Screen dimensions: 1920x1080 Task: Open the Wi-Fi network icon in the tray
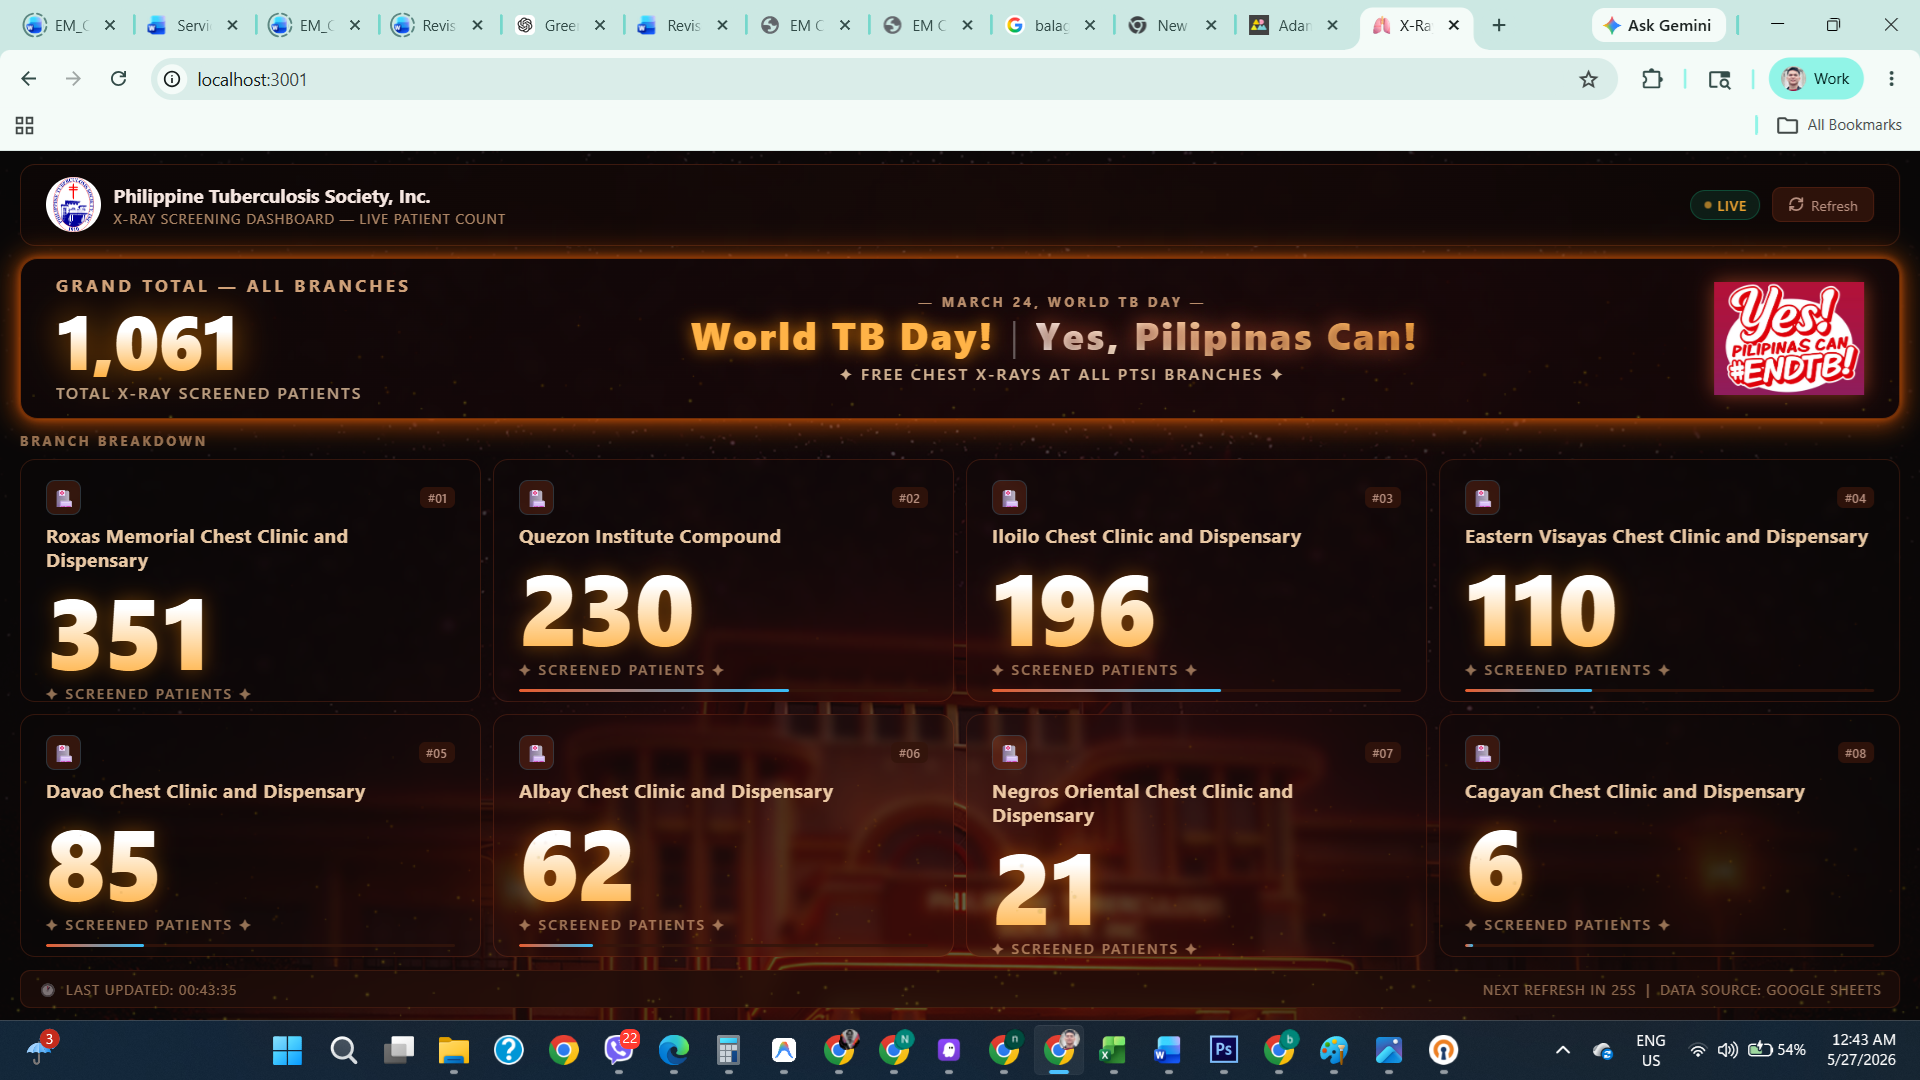coord(1697,1050)
